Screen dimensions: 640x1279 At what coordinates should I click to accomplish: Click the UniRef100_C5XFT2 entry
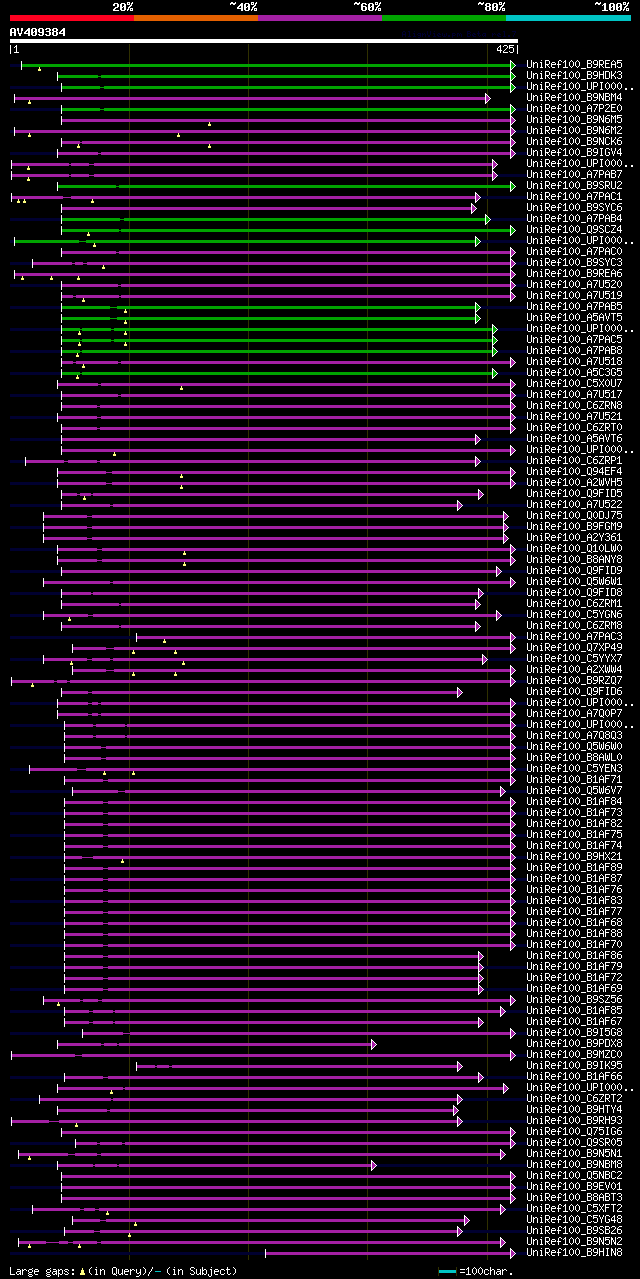coord(574,1208)
